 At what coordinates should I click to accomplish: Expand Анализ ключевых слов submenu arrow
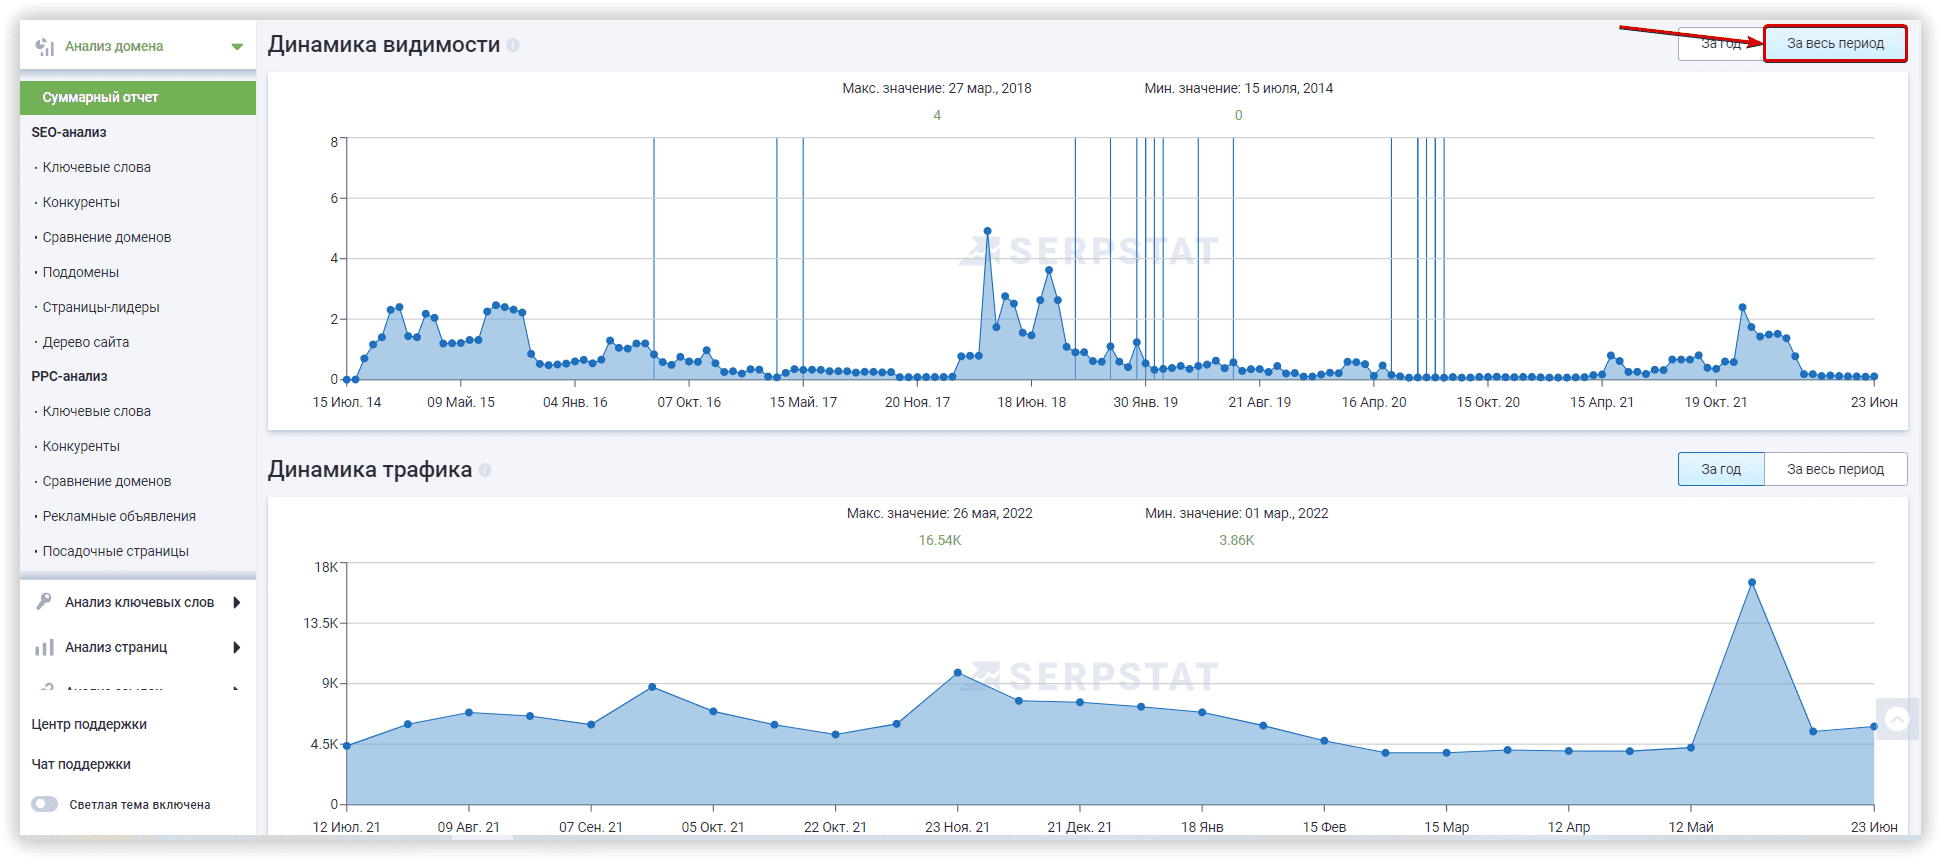pos(237,602)
